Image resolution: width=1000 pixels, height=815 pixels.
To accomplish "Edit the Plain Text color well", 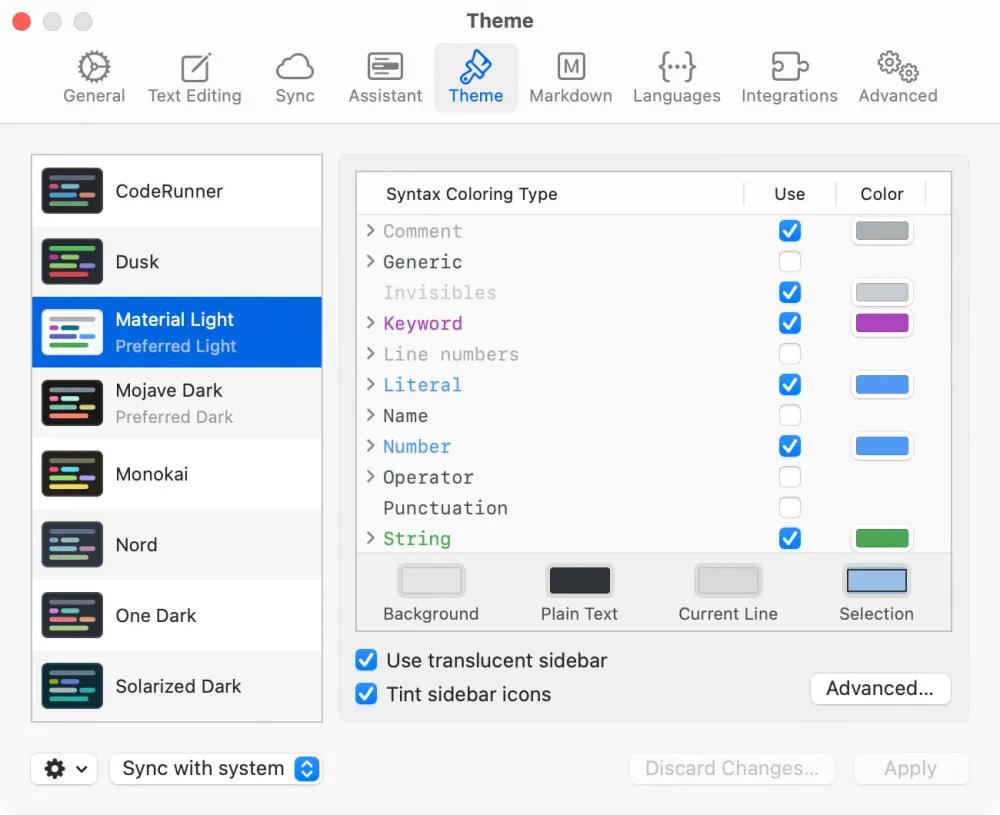I will pyautogui.click(x=580, y=580).
